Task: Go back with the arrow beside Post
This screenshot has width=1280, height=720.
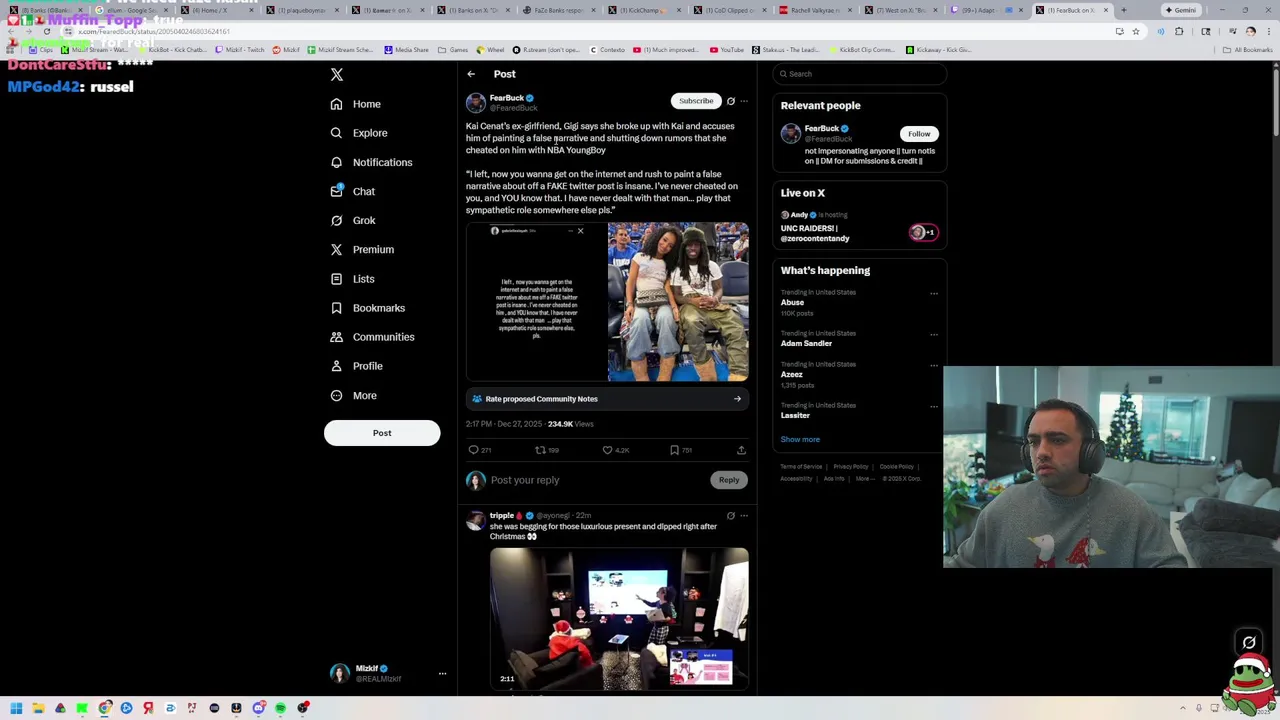Action: (x=471, y=74)
